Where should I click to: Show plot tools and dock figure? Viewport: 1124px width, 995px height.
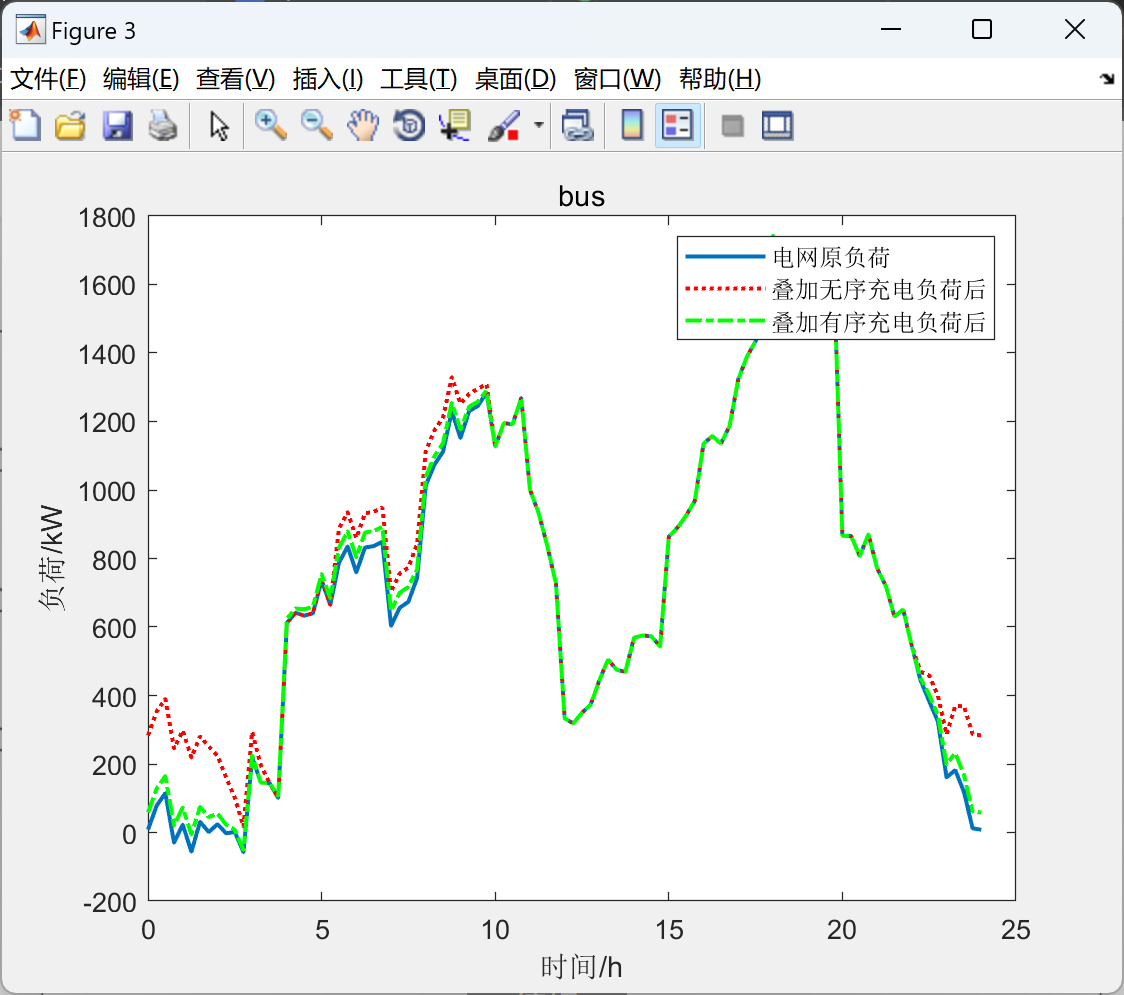click(777, 125)
